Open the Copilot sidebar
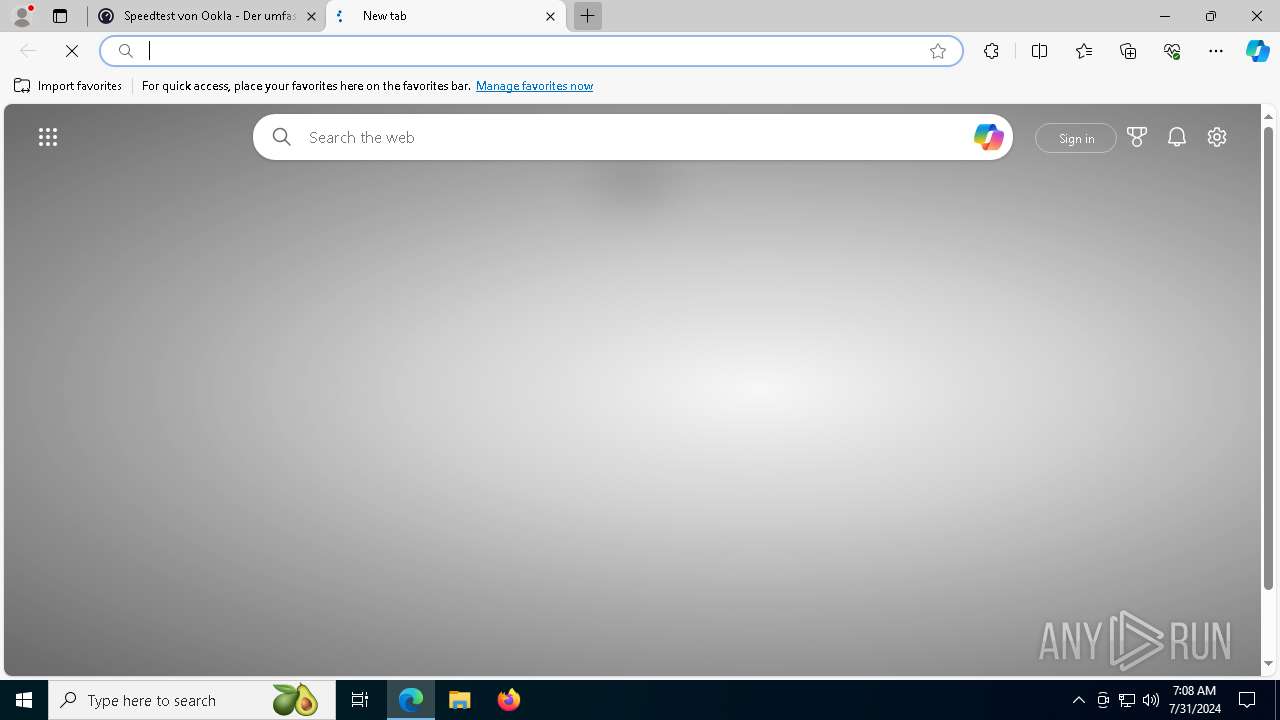 (x=1257, y=51)
